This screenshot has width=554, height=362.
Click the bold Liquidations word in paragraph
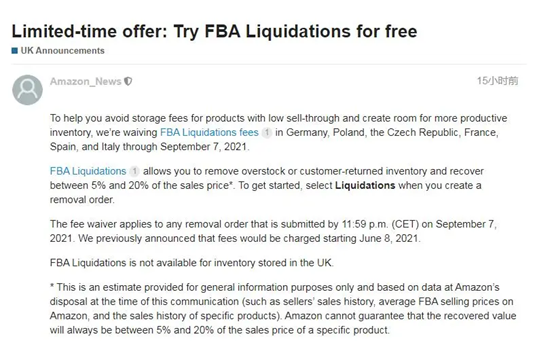click(x=365, y=185)
